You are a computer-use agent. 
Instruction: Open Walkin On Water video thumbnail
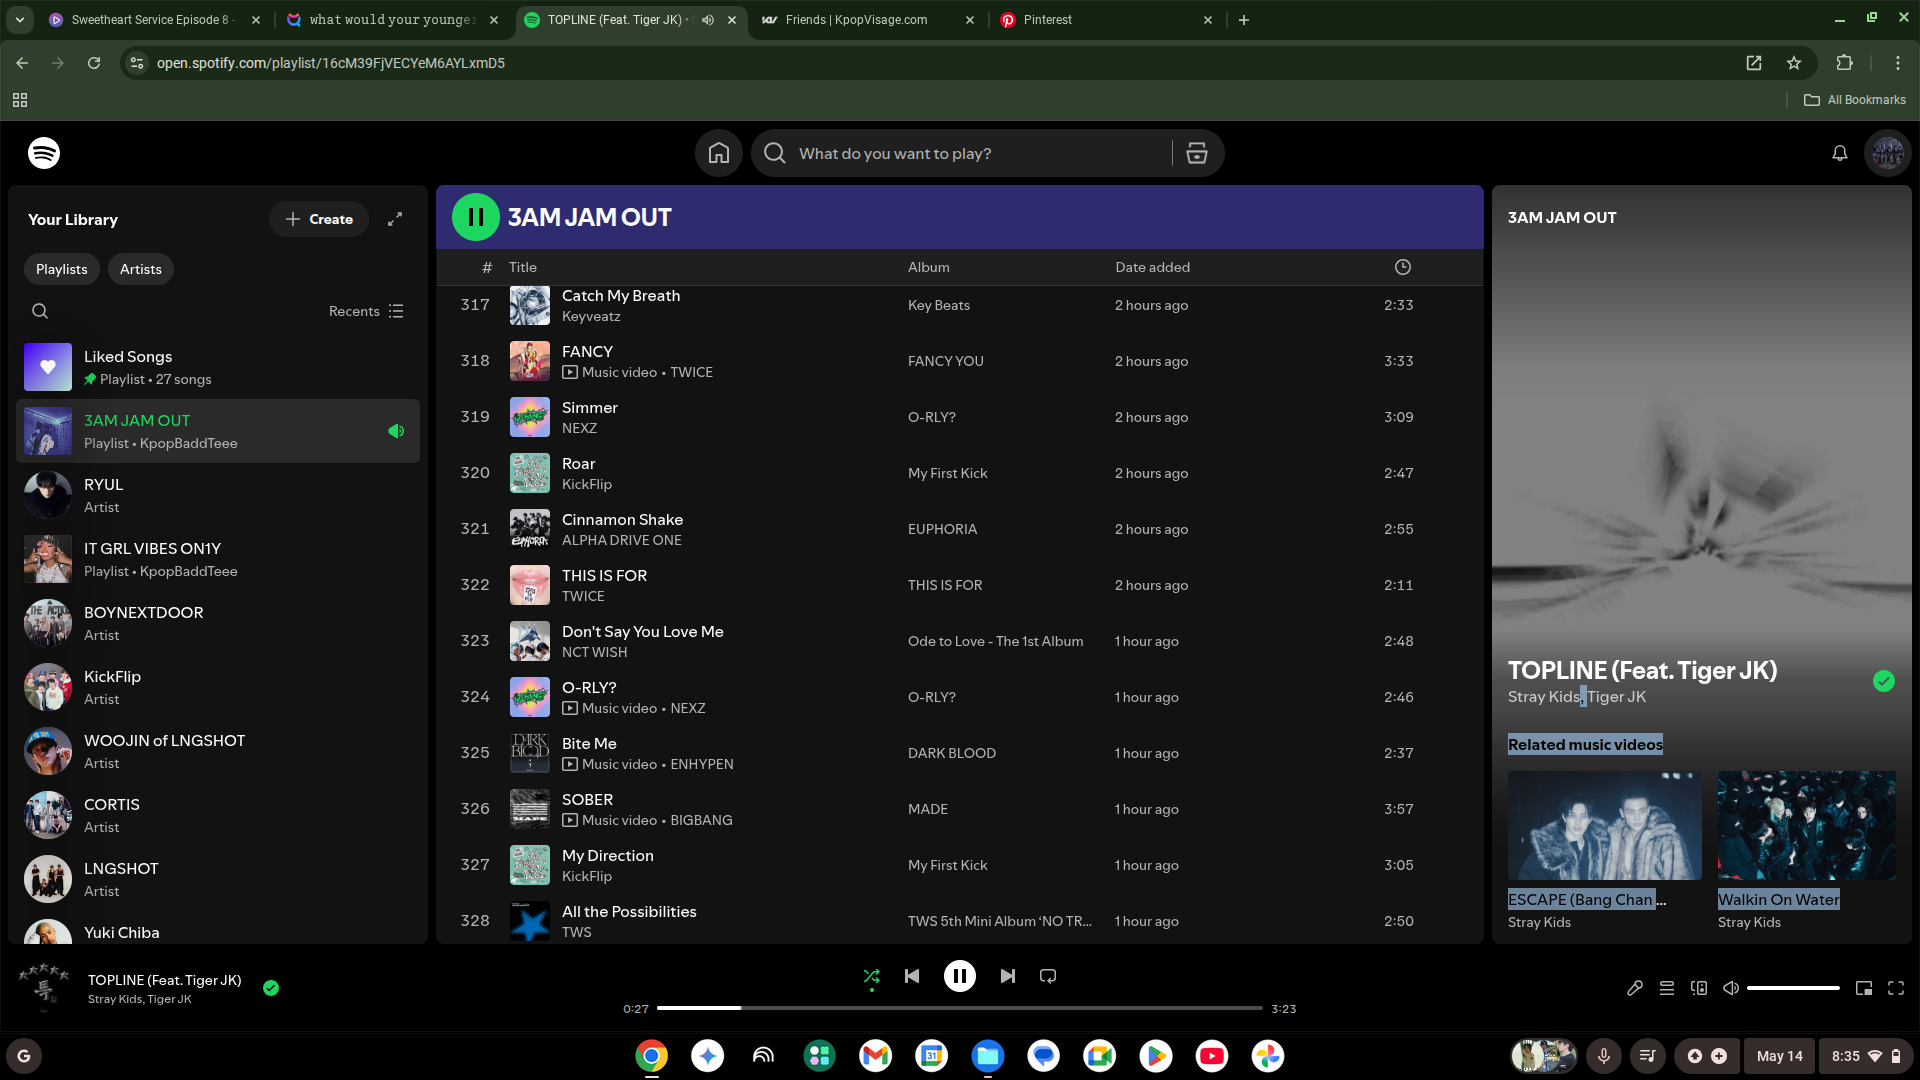[x=1807, y=825]
